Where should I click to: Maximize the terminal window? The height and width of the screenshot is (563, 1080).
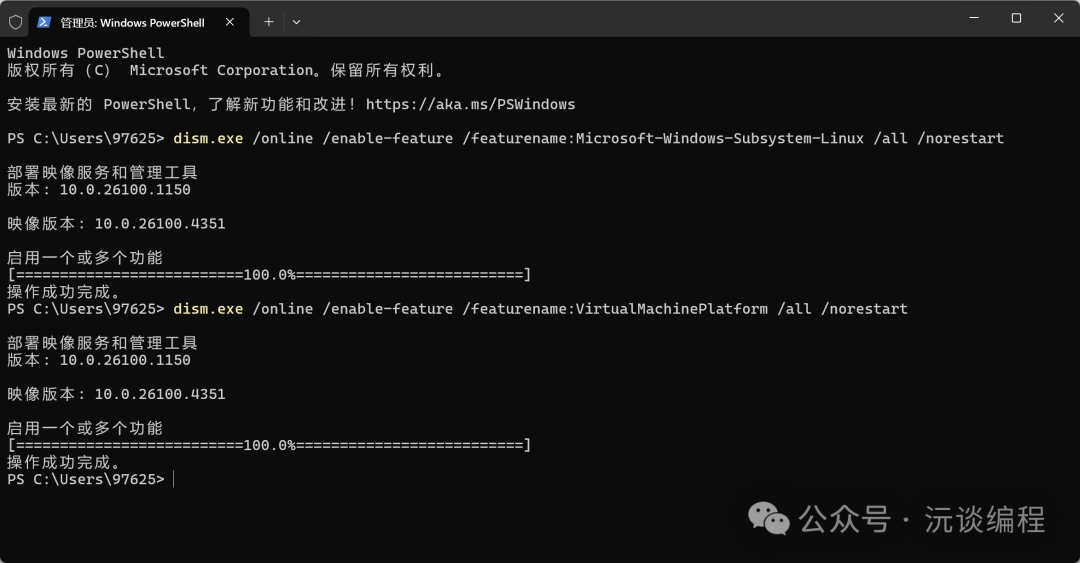click(x=1016, y=18)
